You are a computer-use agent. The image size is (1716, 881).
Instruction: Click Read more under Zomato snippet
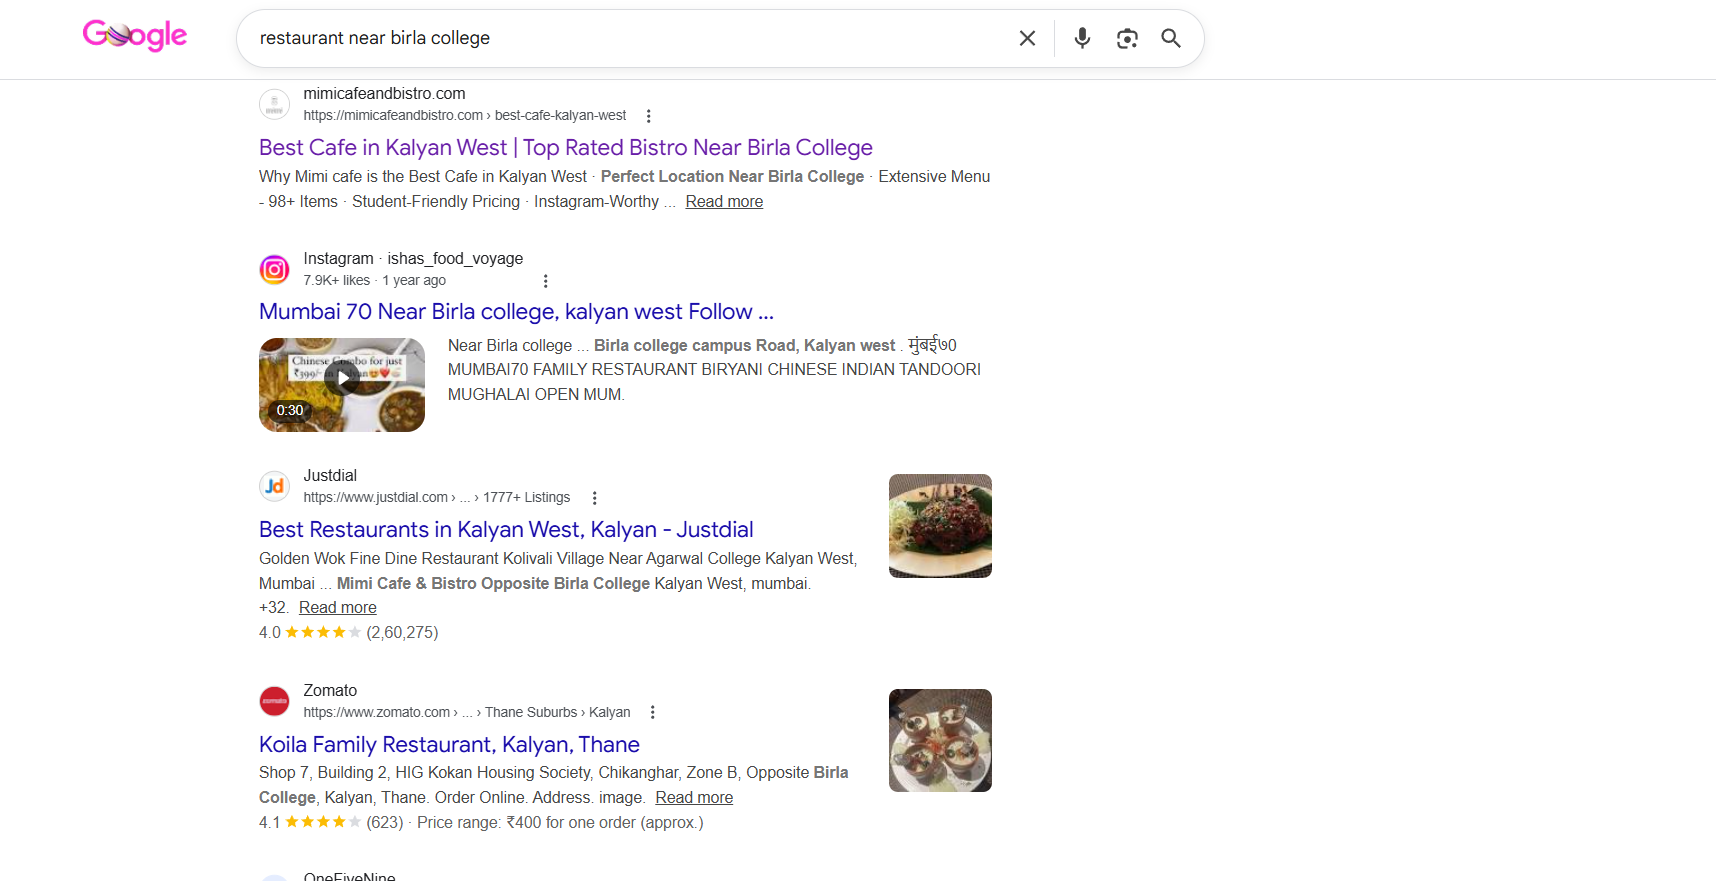coord(694,798)
